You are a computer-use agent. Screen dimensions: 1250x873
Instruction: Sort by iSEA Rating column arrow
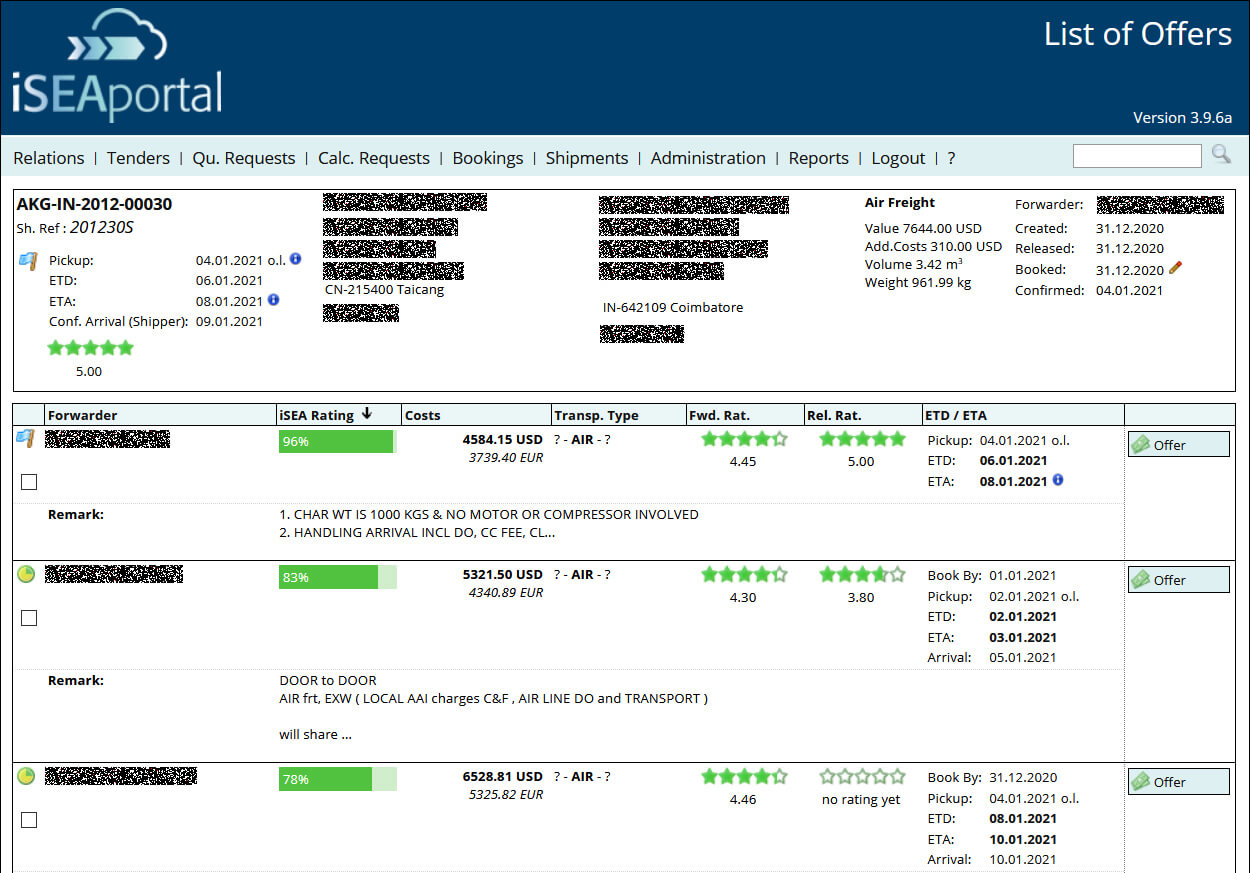[x=367, y=414]
